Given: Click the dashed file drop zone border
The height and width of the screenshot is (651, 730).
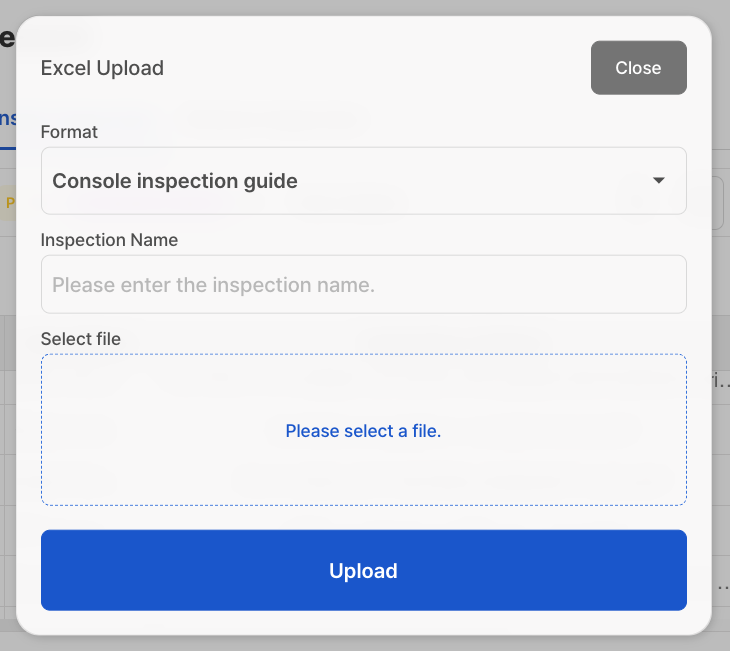Looking at the screenshot, I should (363, 355).
